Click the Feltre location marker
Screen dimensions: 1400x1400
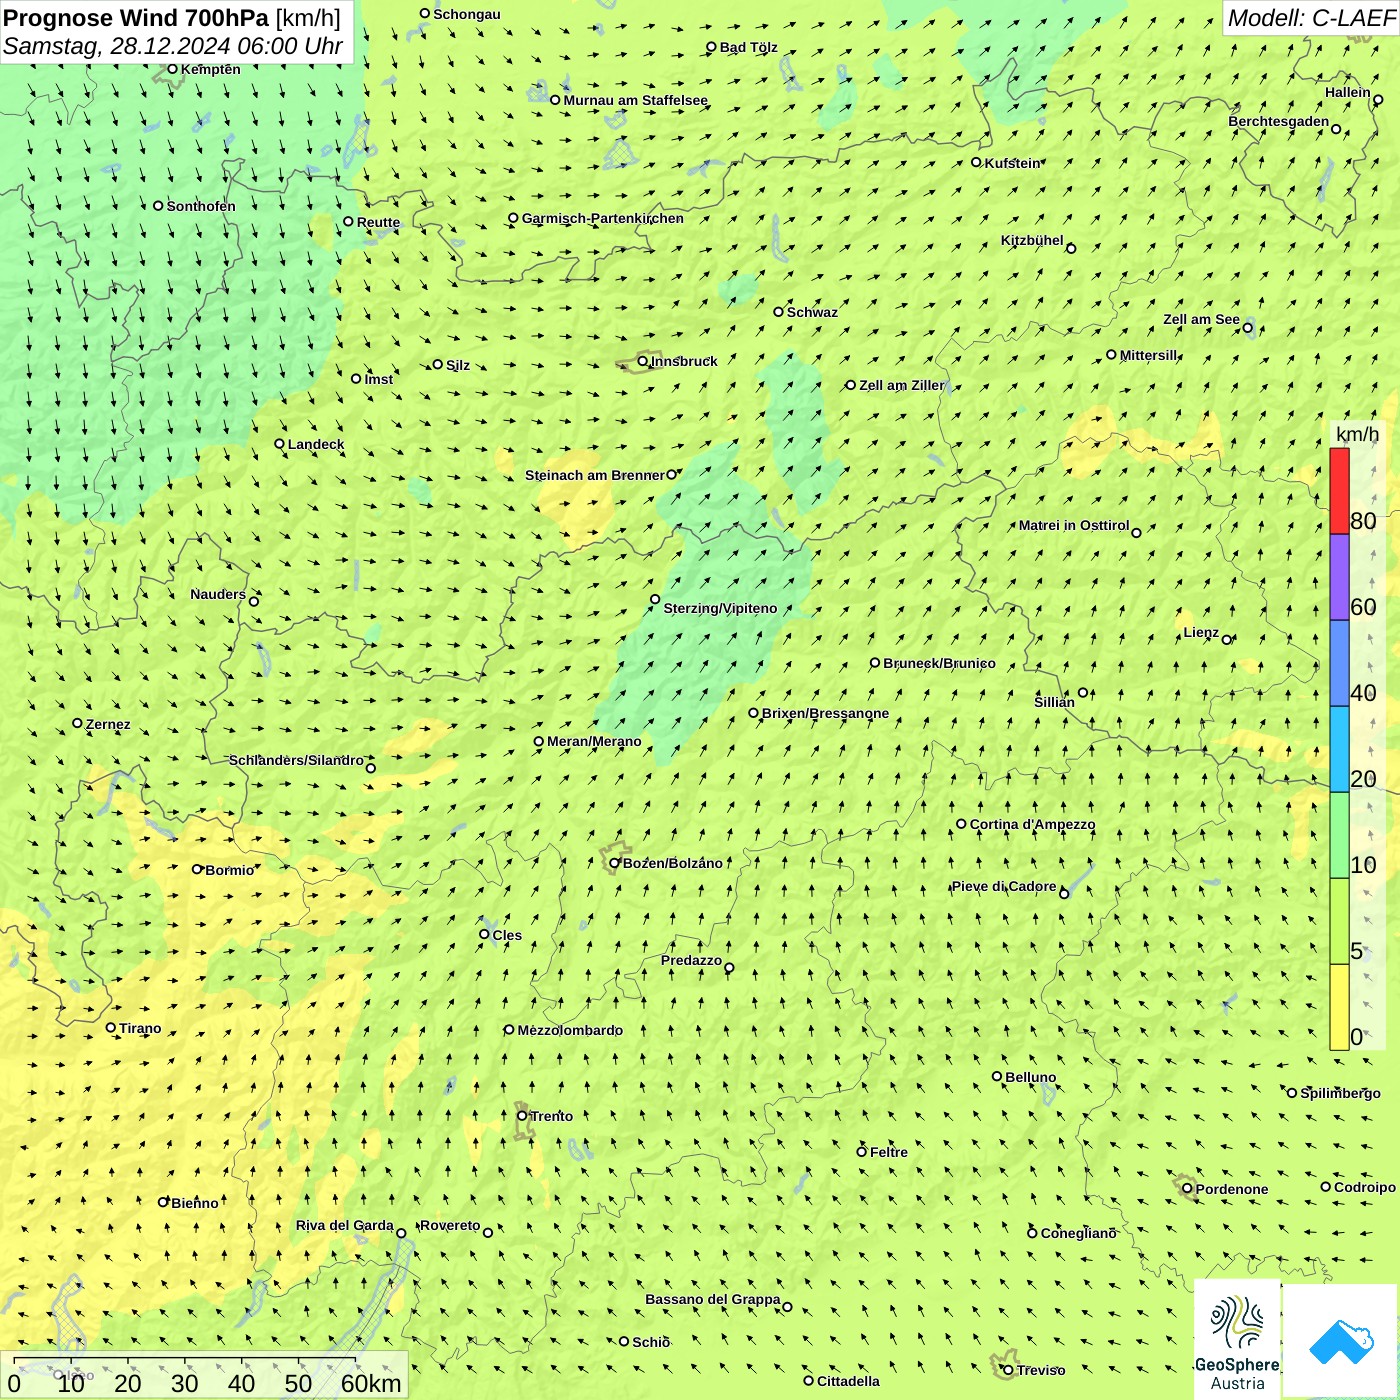click(862, 1151)
